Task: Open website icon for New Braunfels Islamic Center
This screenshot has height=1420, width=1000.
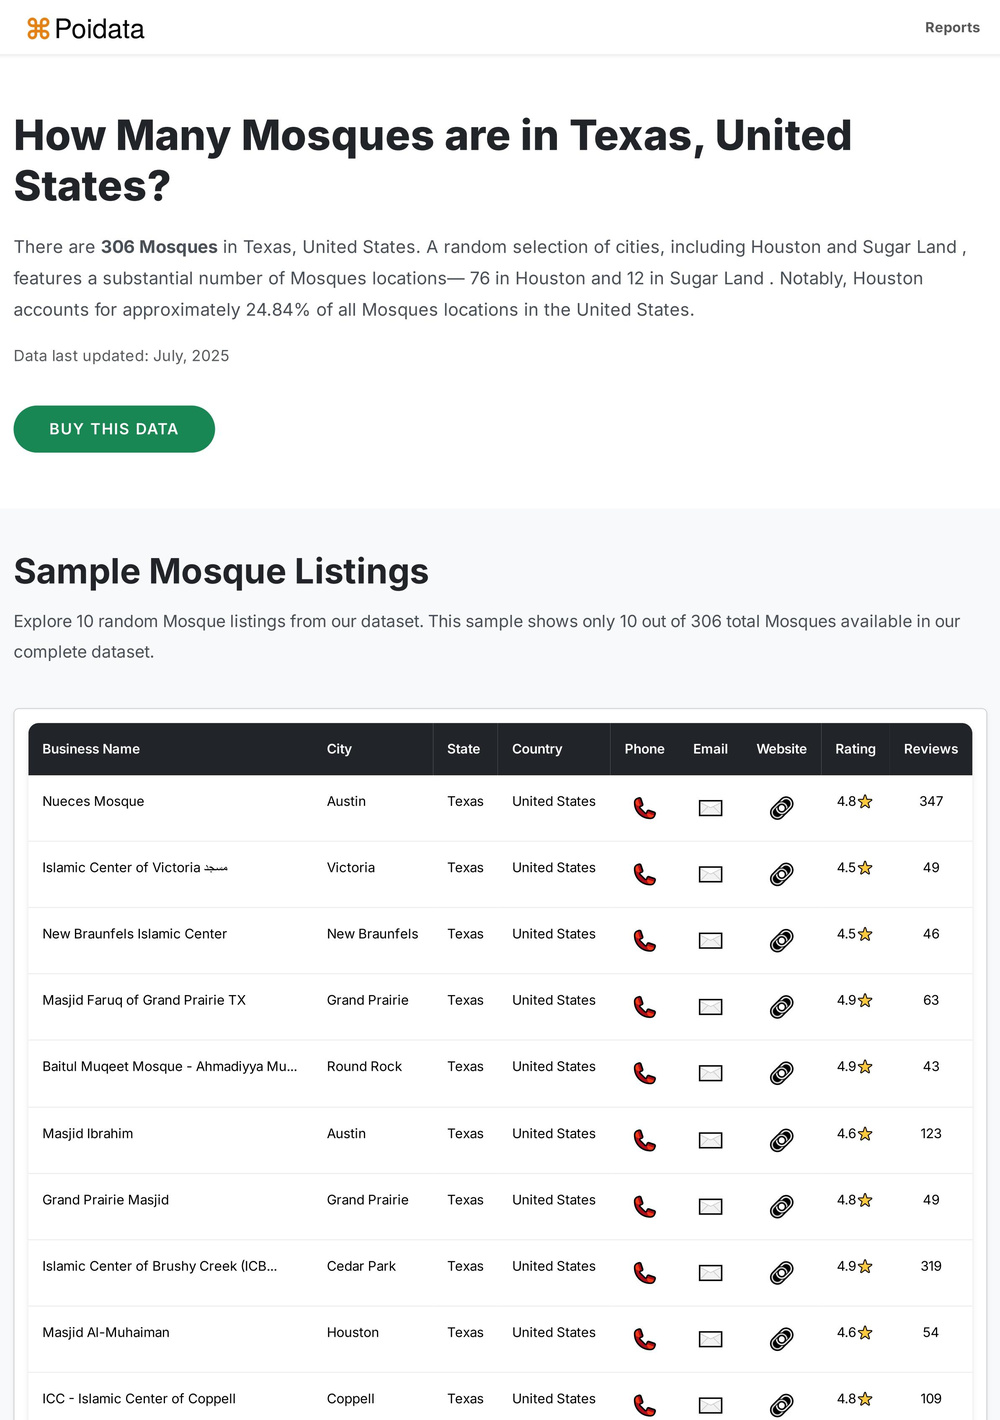Action: coord(782,940)
